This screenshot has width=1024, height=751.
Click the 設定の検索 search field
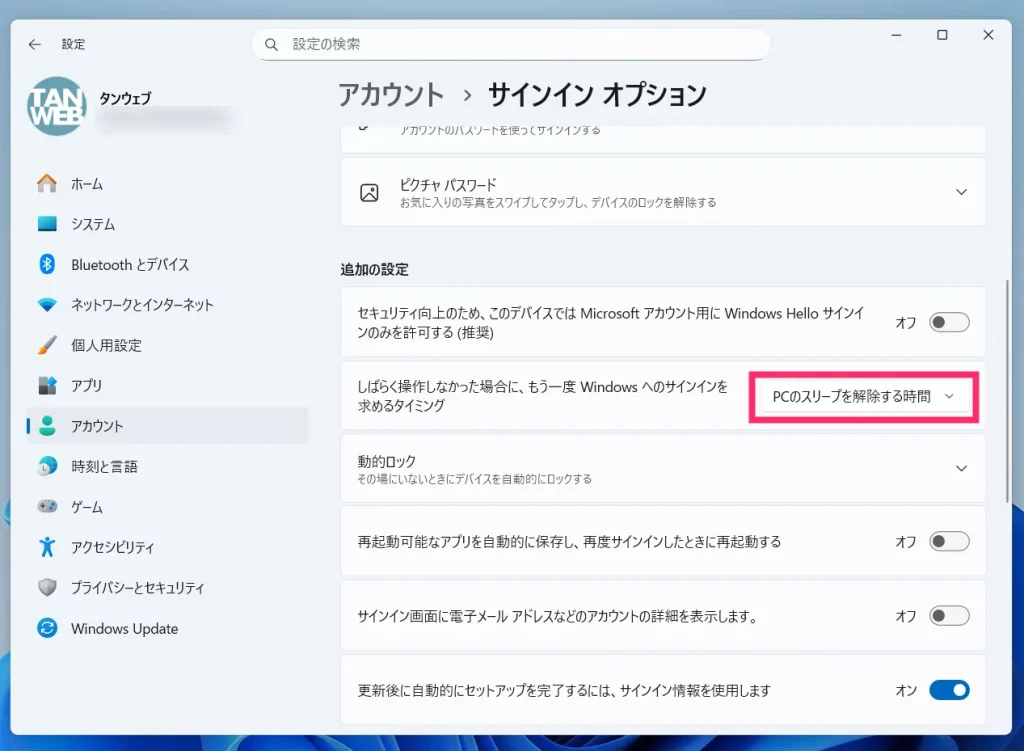click(x=511, y=44)
